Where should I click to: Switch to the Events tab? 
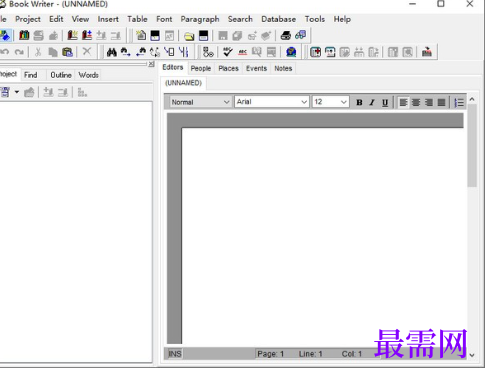tap(256, 68)
